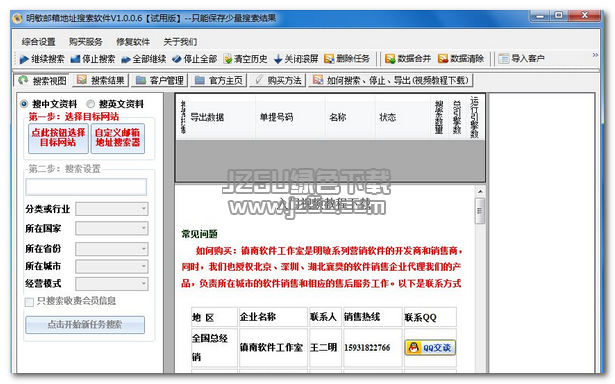The width and height of the screenshot is (615, 384).
Task: Click the 自定义邮箱地址搜索器 button
Action: pyautogui.click(x=118, y=138)
